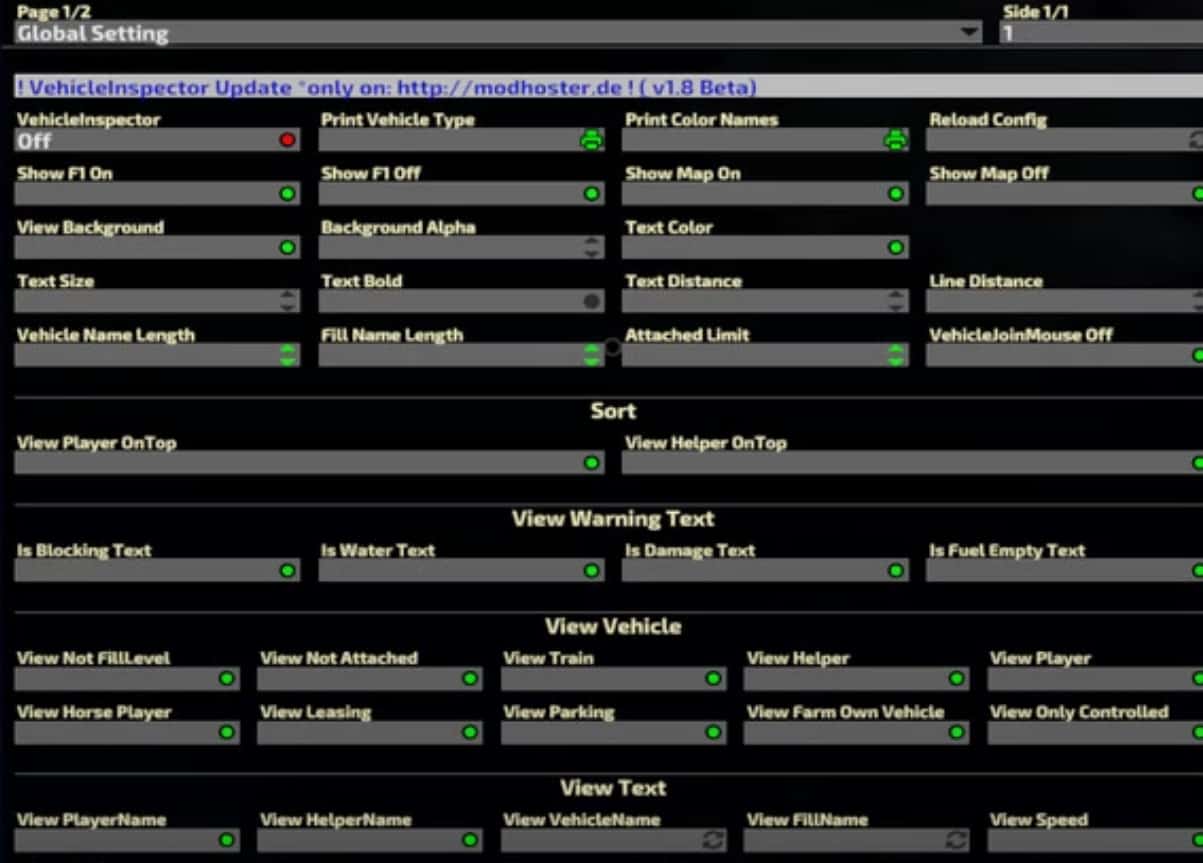Screen dimensions: 1203x863
Task: Click the Print Color Names printer icon
Action: (x=895, y=141)
